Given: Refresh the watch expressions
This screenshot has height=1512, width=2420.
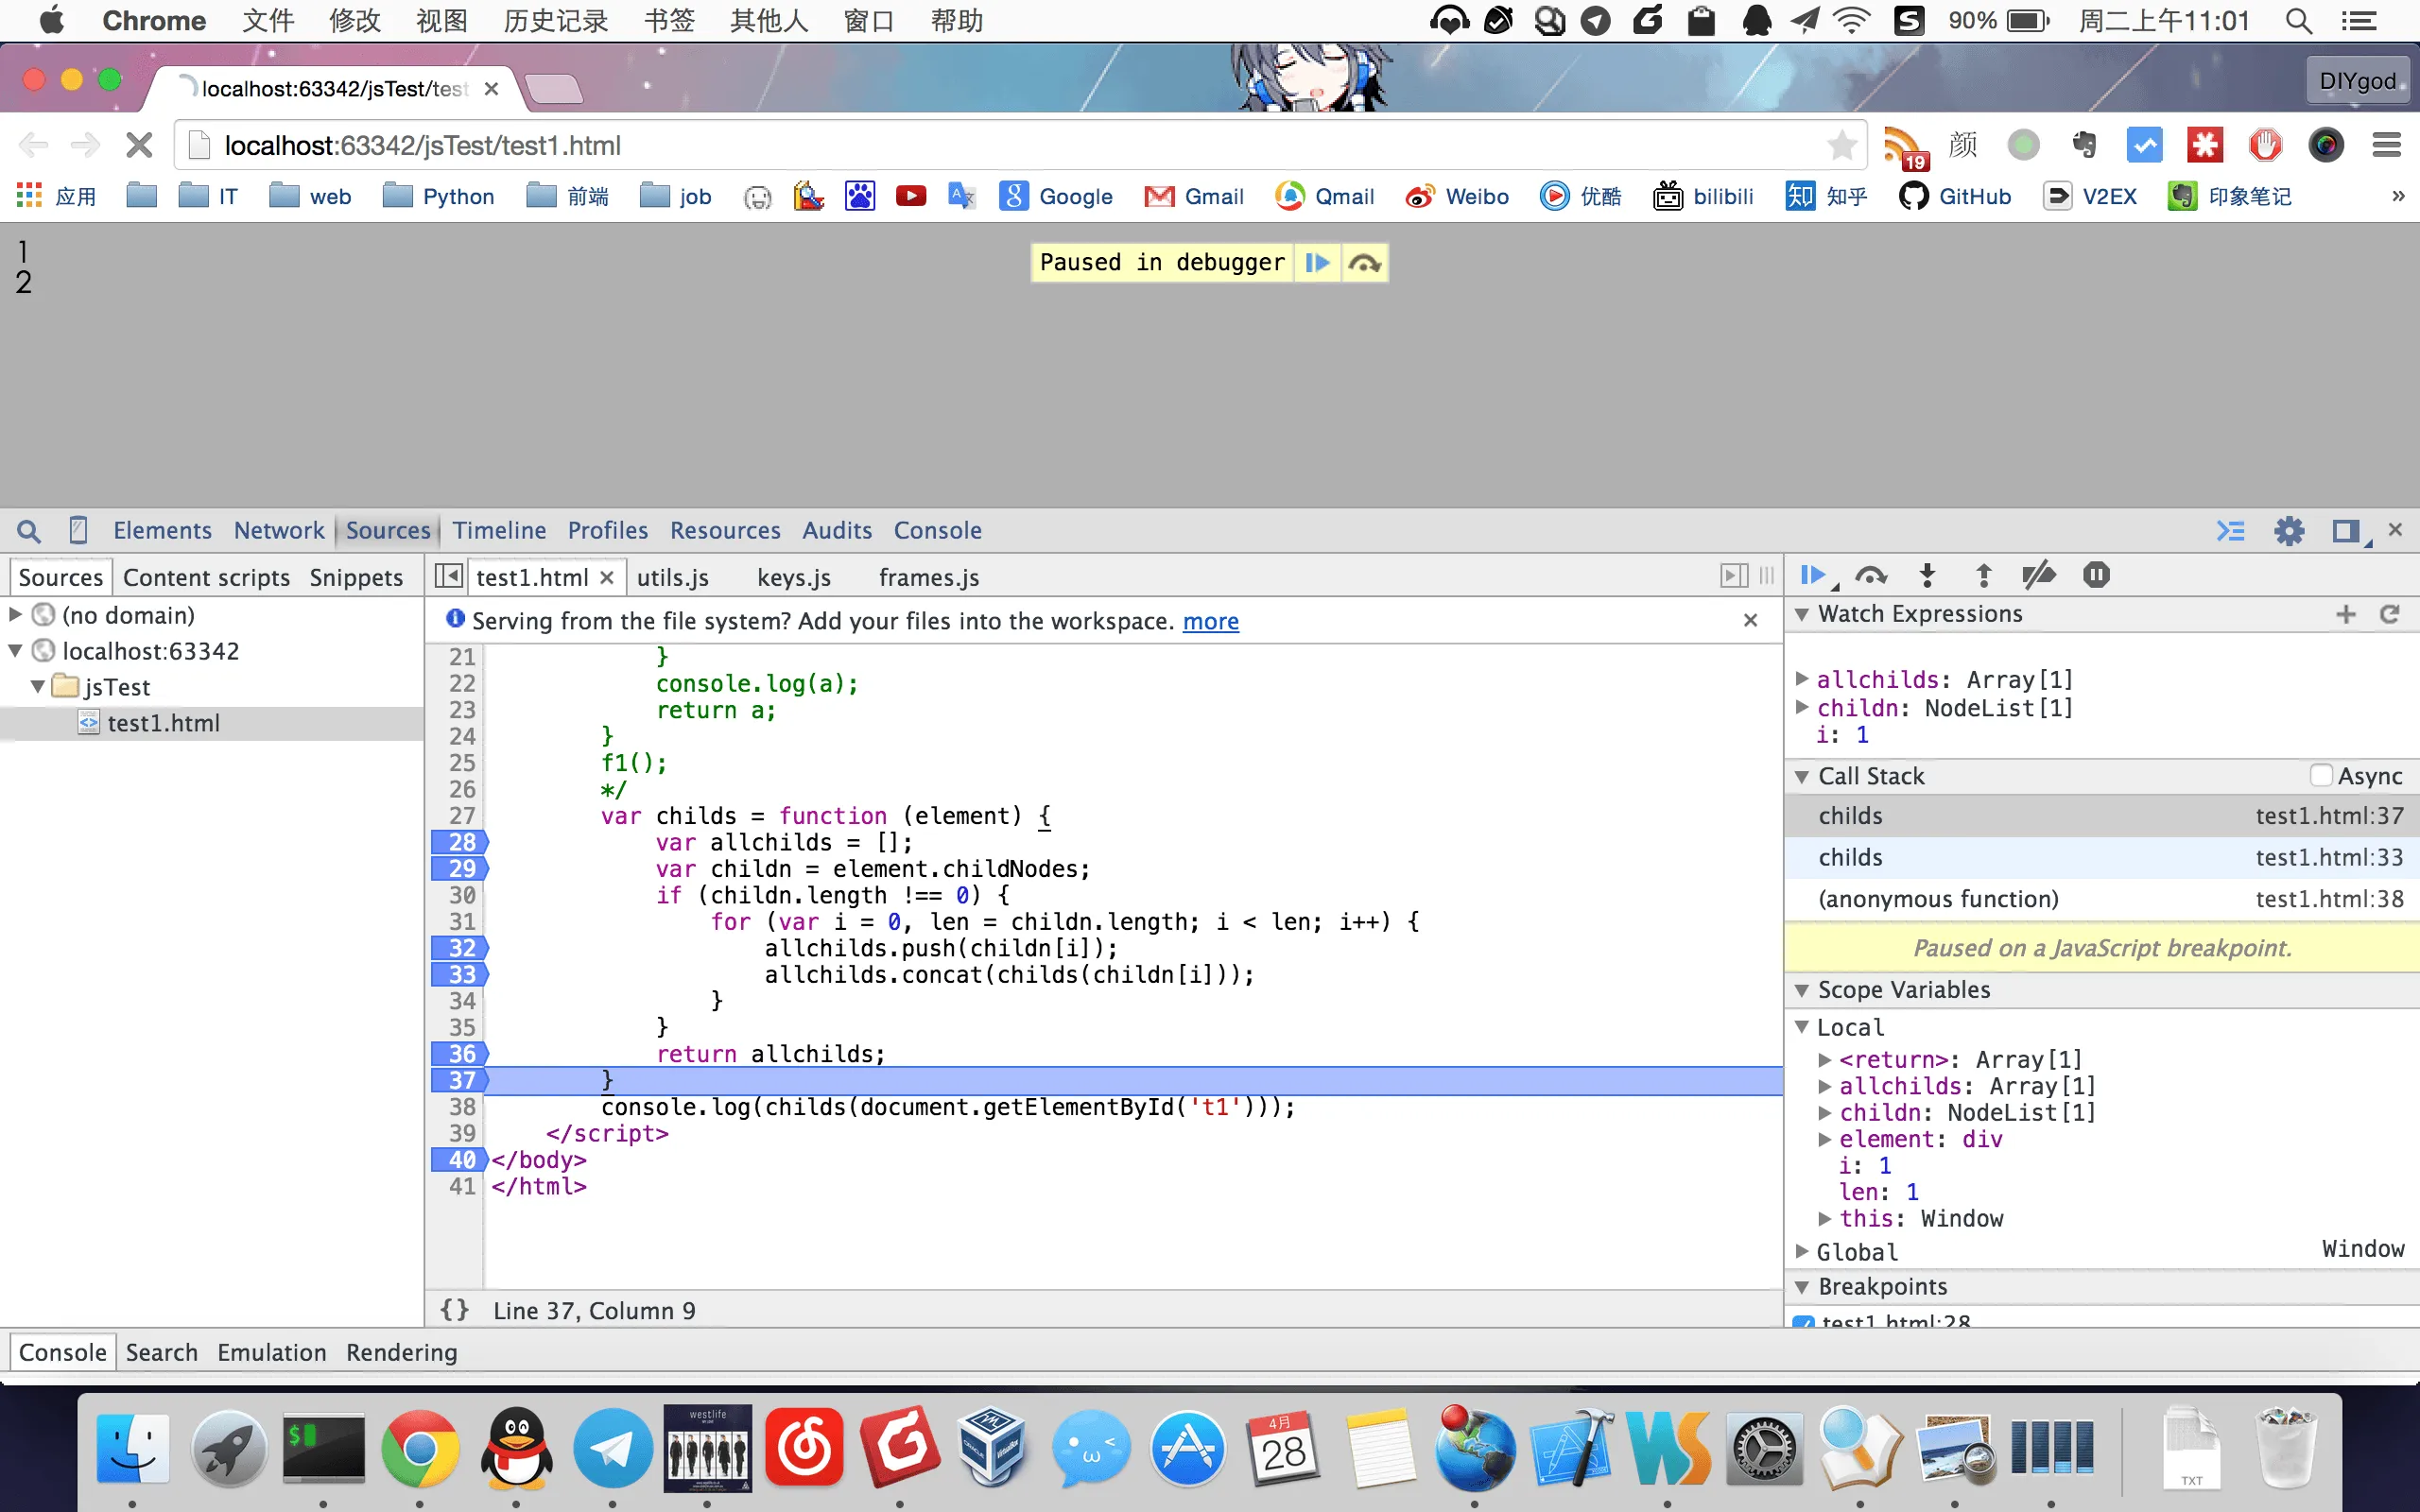Looking at the screenshot, I should click(2390, 614).
